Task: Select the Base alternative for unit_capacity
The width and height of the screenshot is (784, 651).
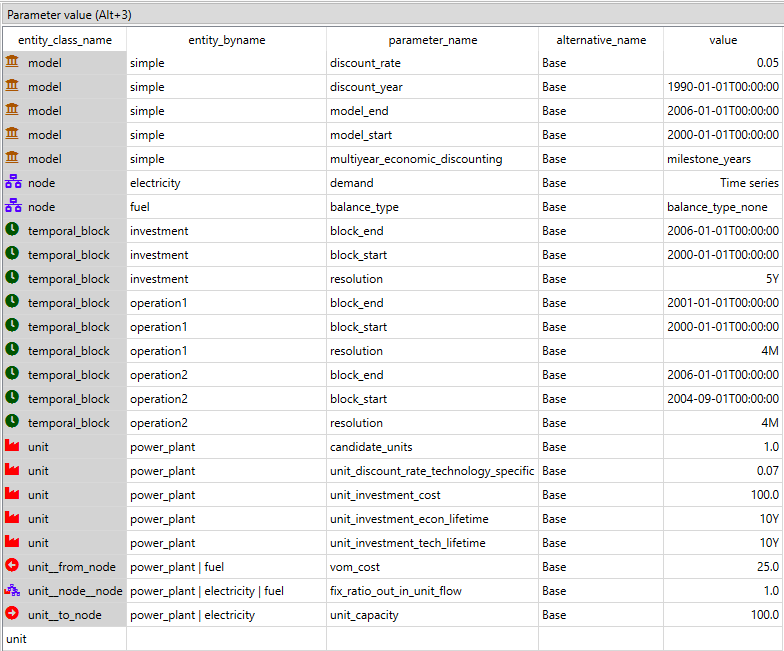Action: pos(601,615)
